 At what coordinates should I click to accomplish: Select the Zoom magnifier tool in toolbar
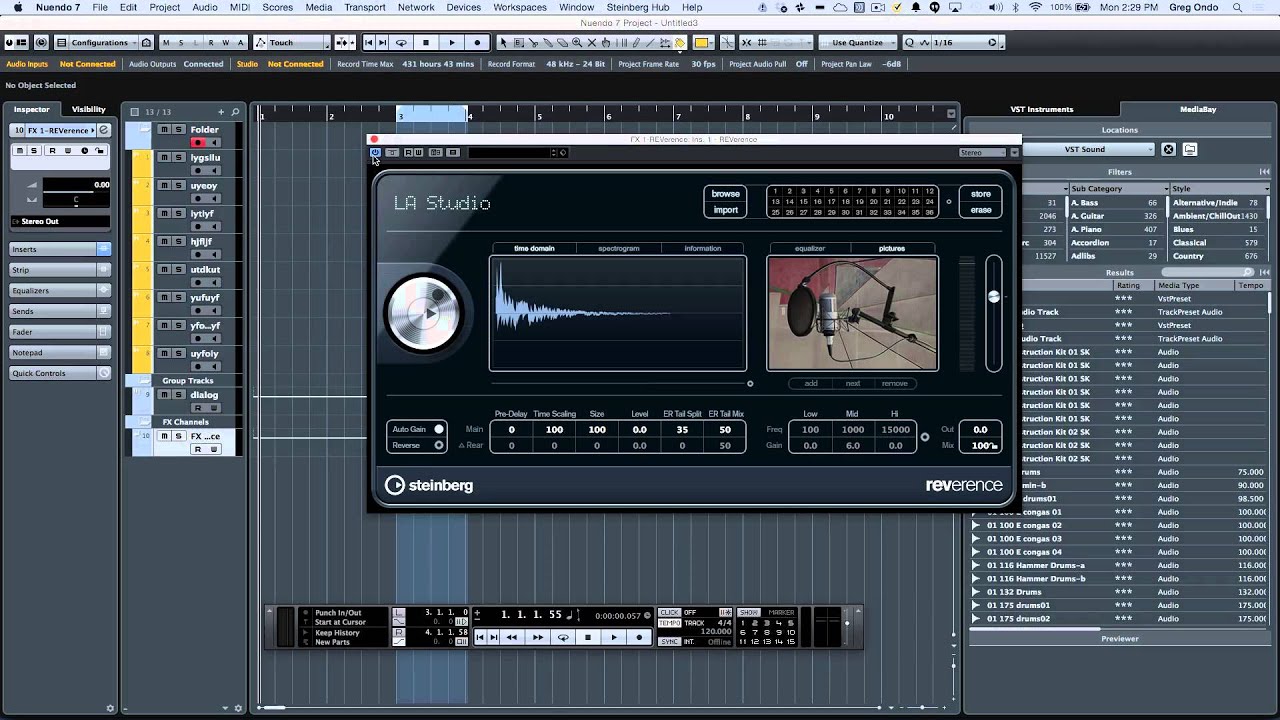[x=578, y=43]
